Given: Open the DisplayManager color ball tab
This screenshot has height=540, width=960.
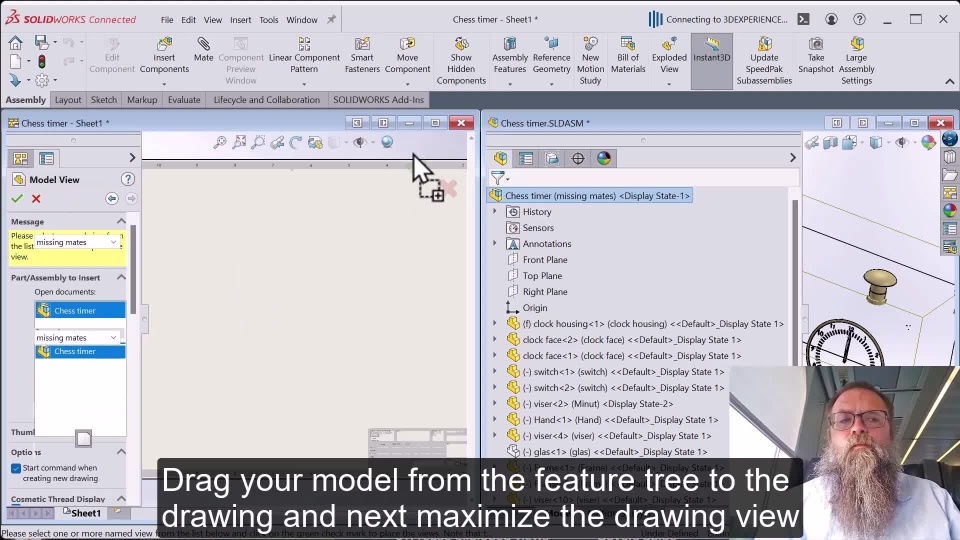Looking at the screenshot, I should coord(604,159).
